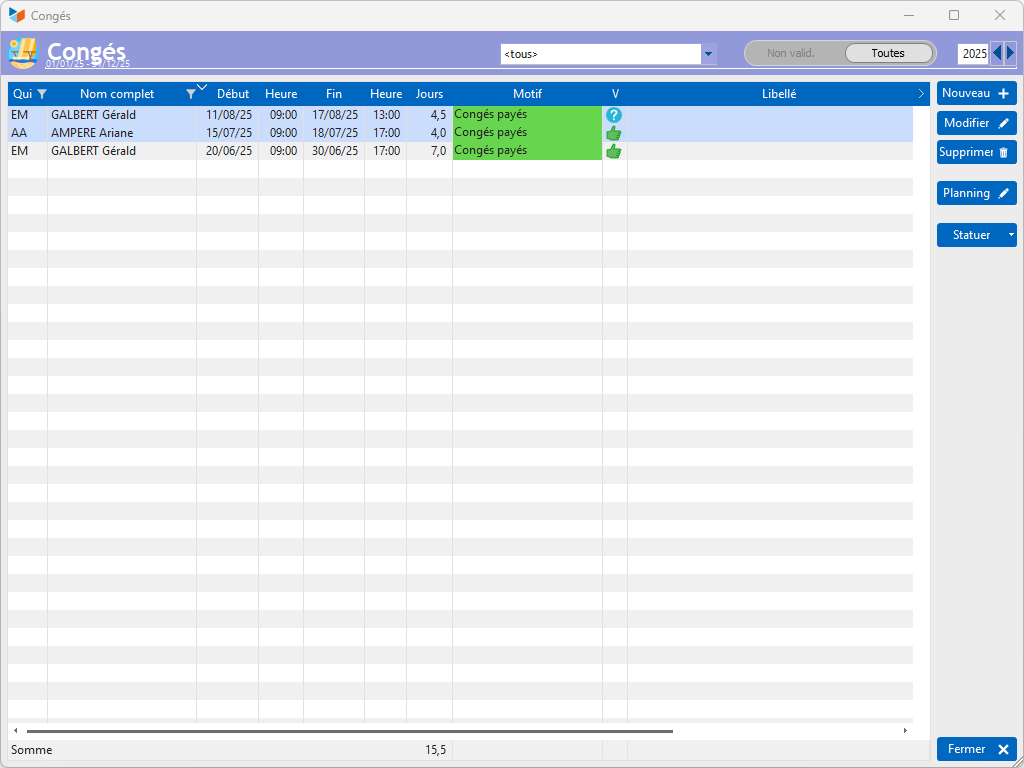Screen dimensions: 1024x768
Task: Click the green Congés payés cell for AMPERE Ariane
Action: (528, 133)
